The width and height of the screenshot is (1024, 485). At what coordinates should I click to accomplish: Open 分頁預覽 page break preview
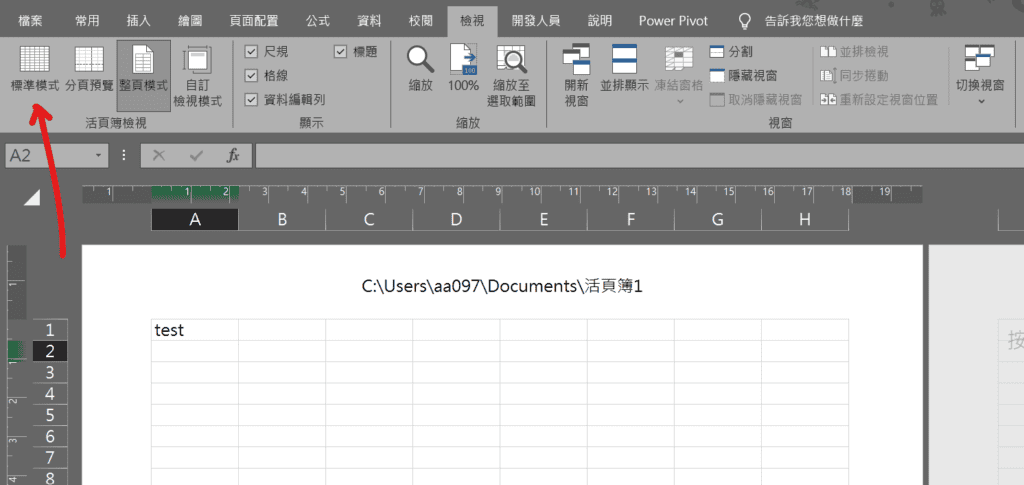point(89,68)
